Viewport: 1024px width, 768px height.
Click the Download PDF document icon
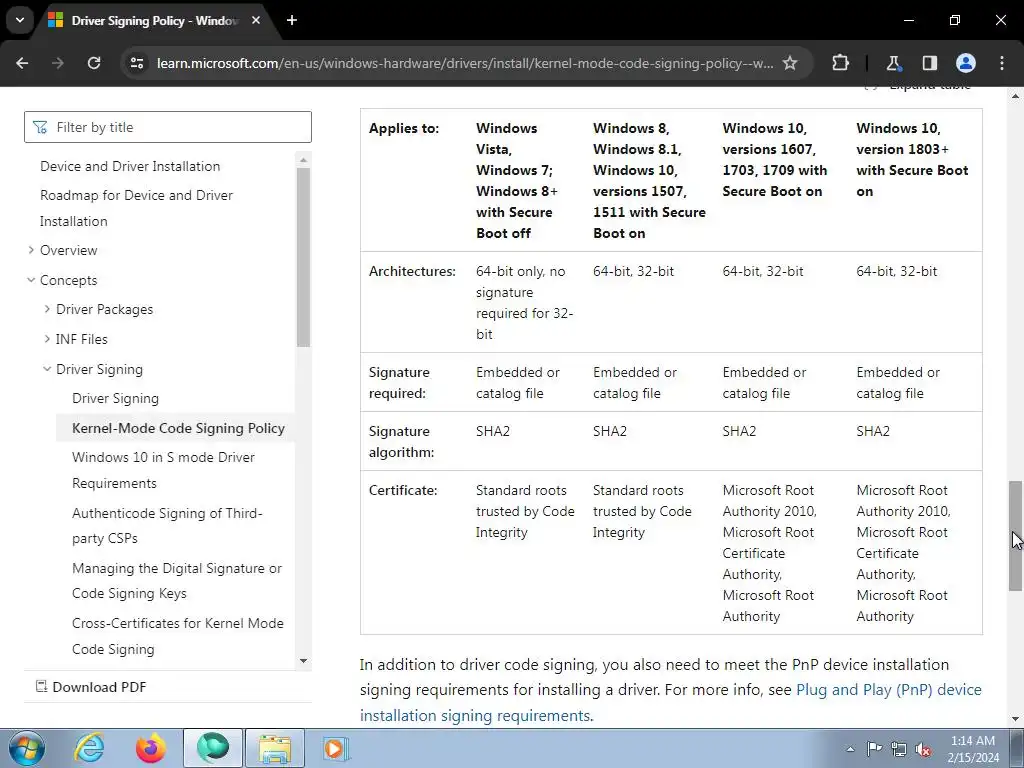click(41, 686)
